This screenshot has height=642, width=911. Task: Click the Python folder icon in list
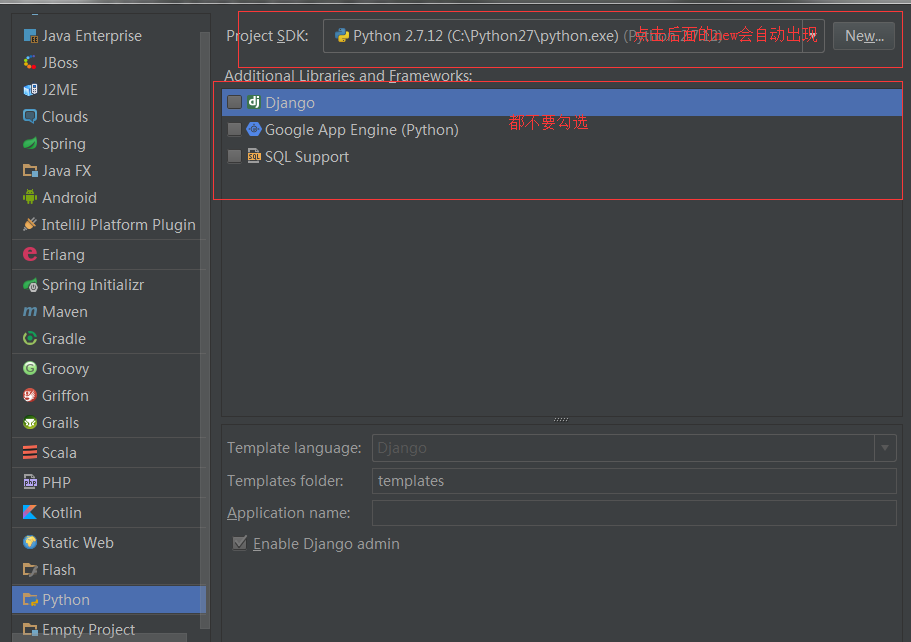tap(30, 600)
